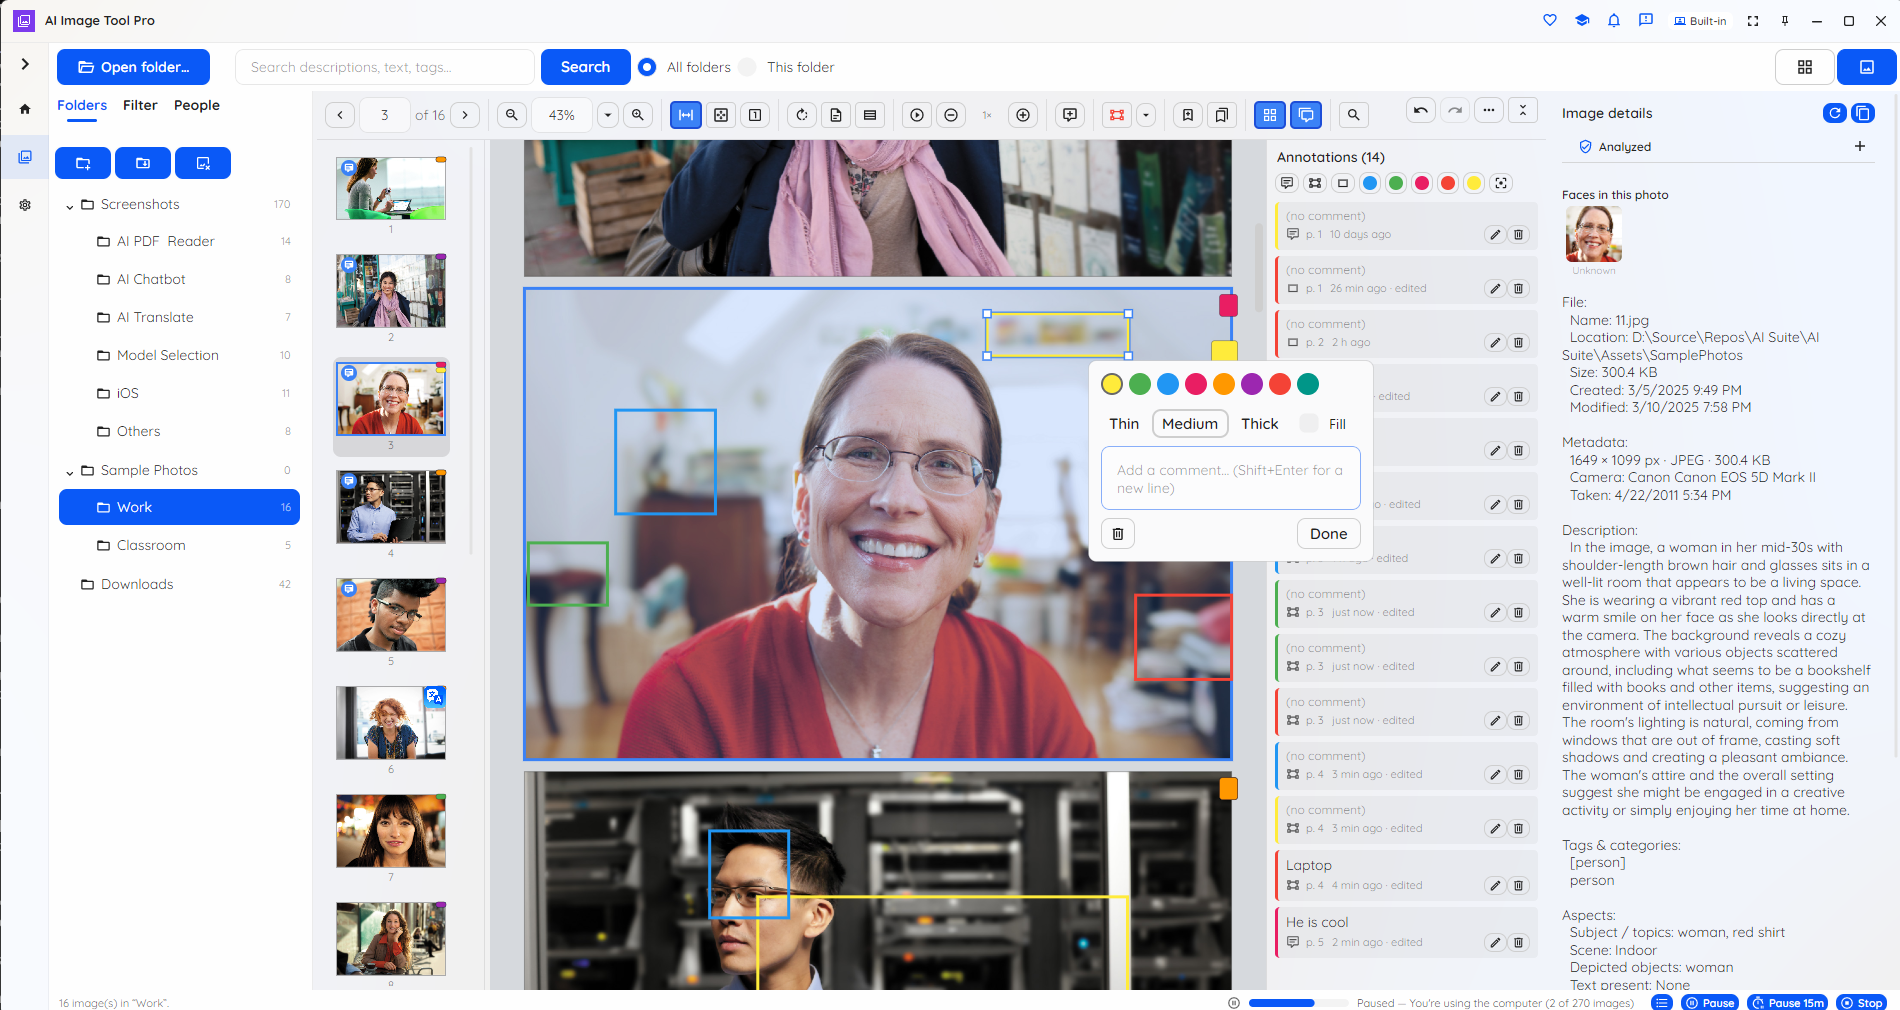Copy image details to clipboard
The image size is (1900, 1010).
click(1863, 113)
